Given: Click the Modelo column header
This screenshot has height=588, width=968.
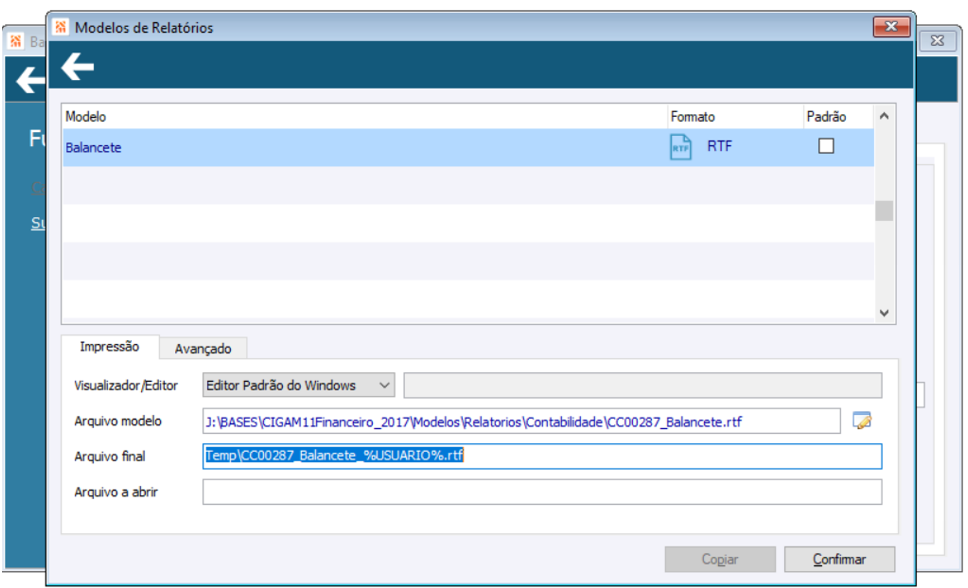Looking at the screenshot, I should (365, 117).
